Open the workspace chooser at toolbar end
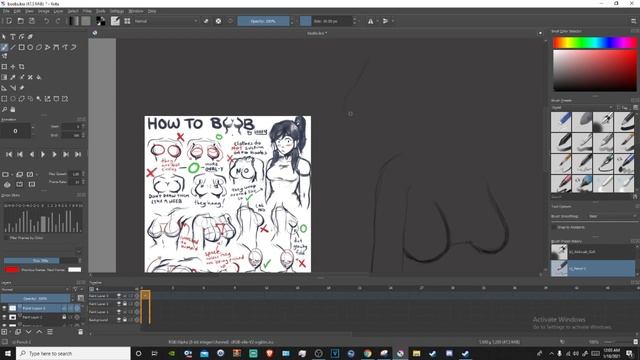This screenshot has height=360, width=640. pos(634,21)
